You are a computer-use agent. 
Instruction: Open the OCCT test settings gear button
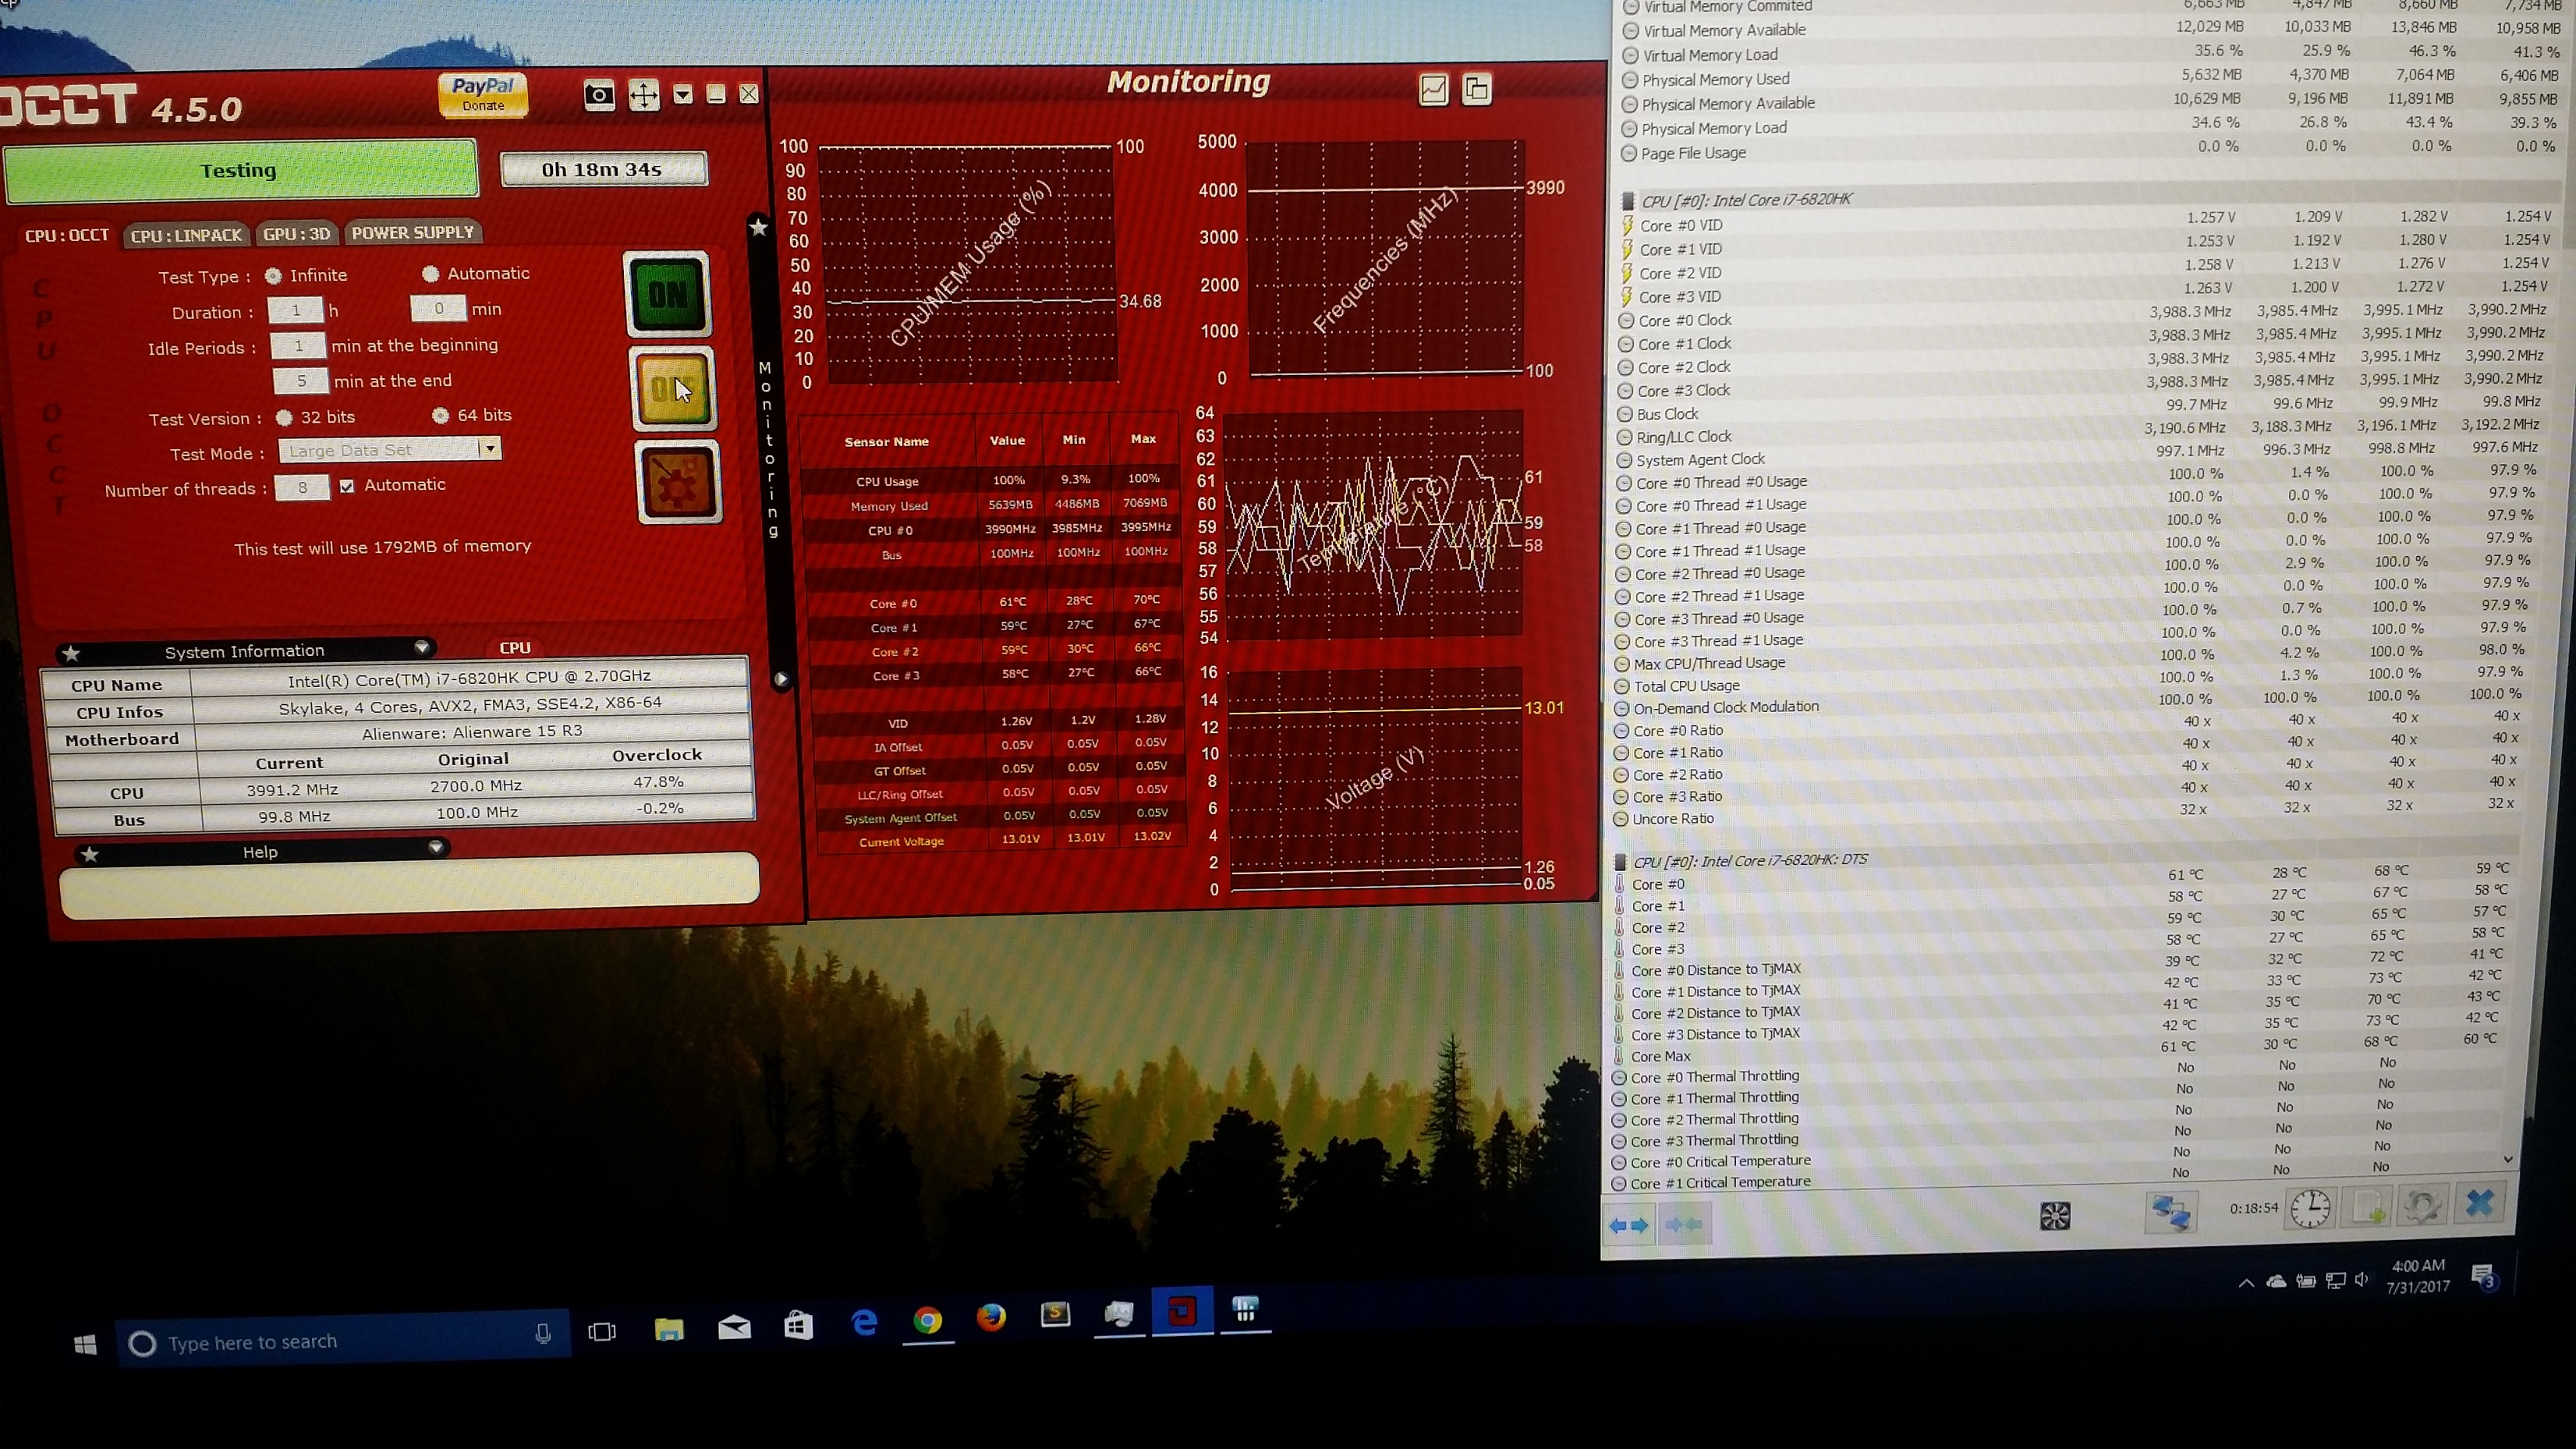(678, 483)
